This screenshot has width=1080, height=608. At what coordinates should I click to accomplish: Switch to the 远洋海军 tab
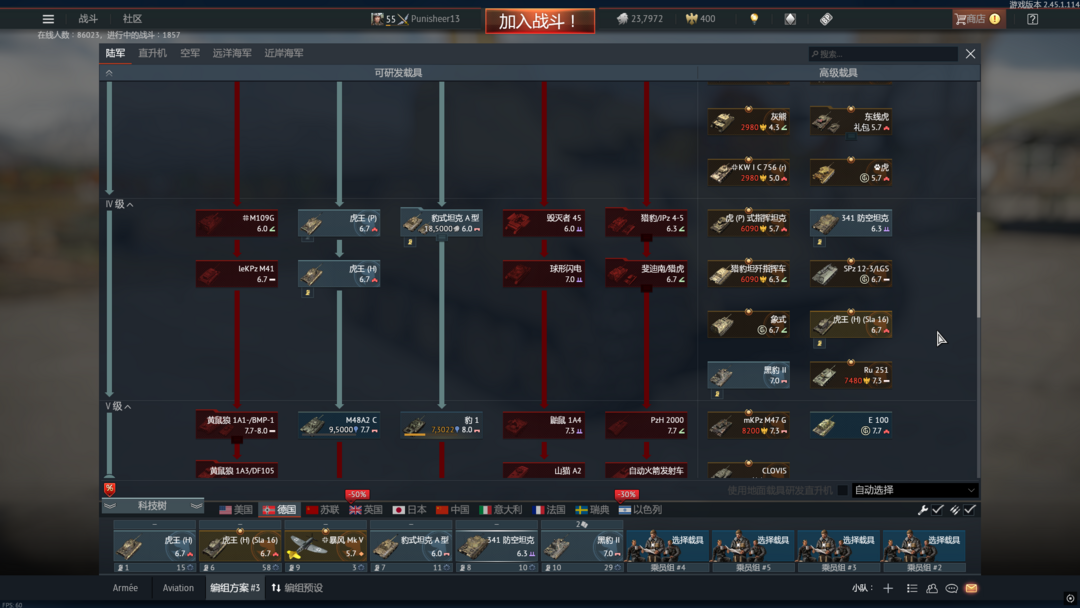click(232, 53)
